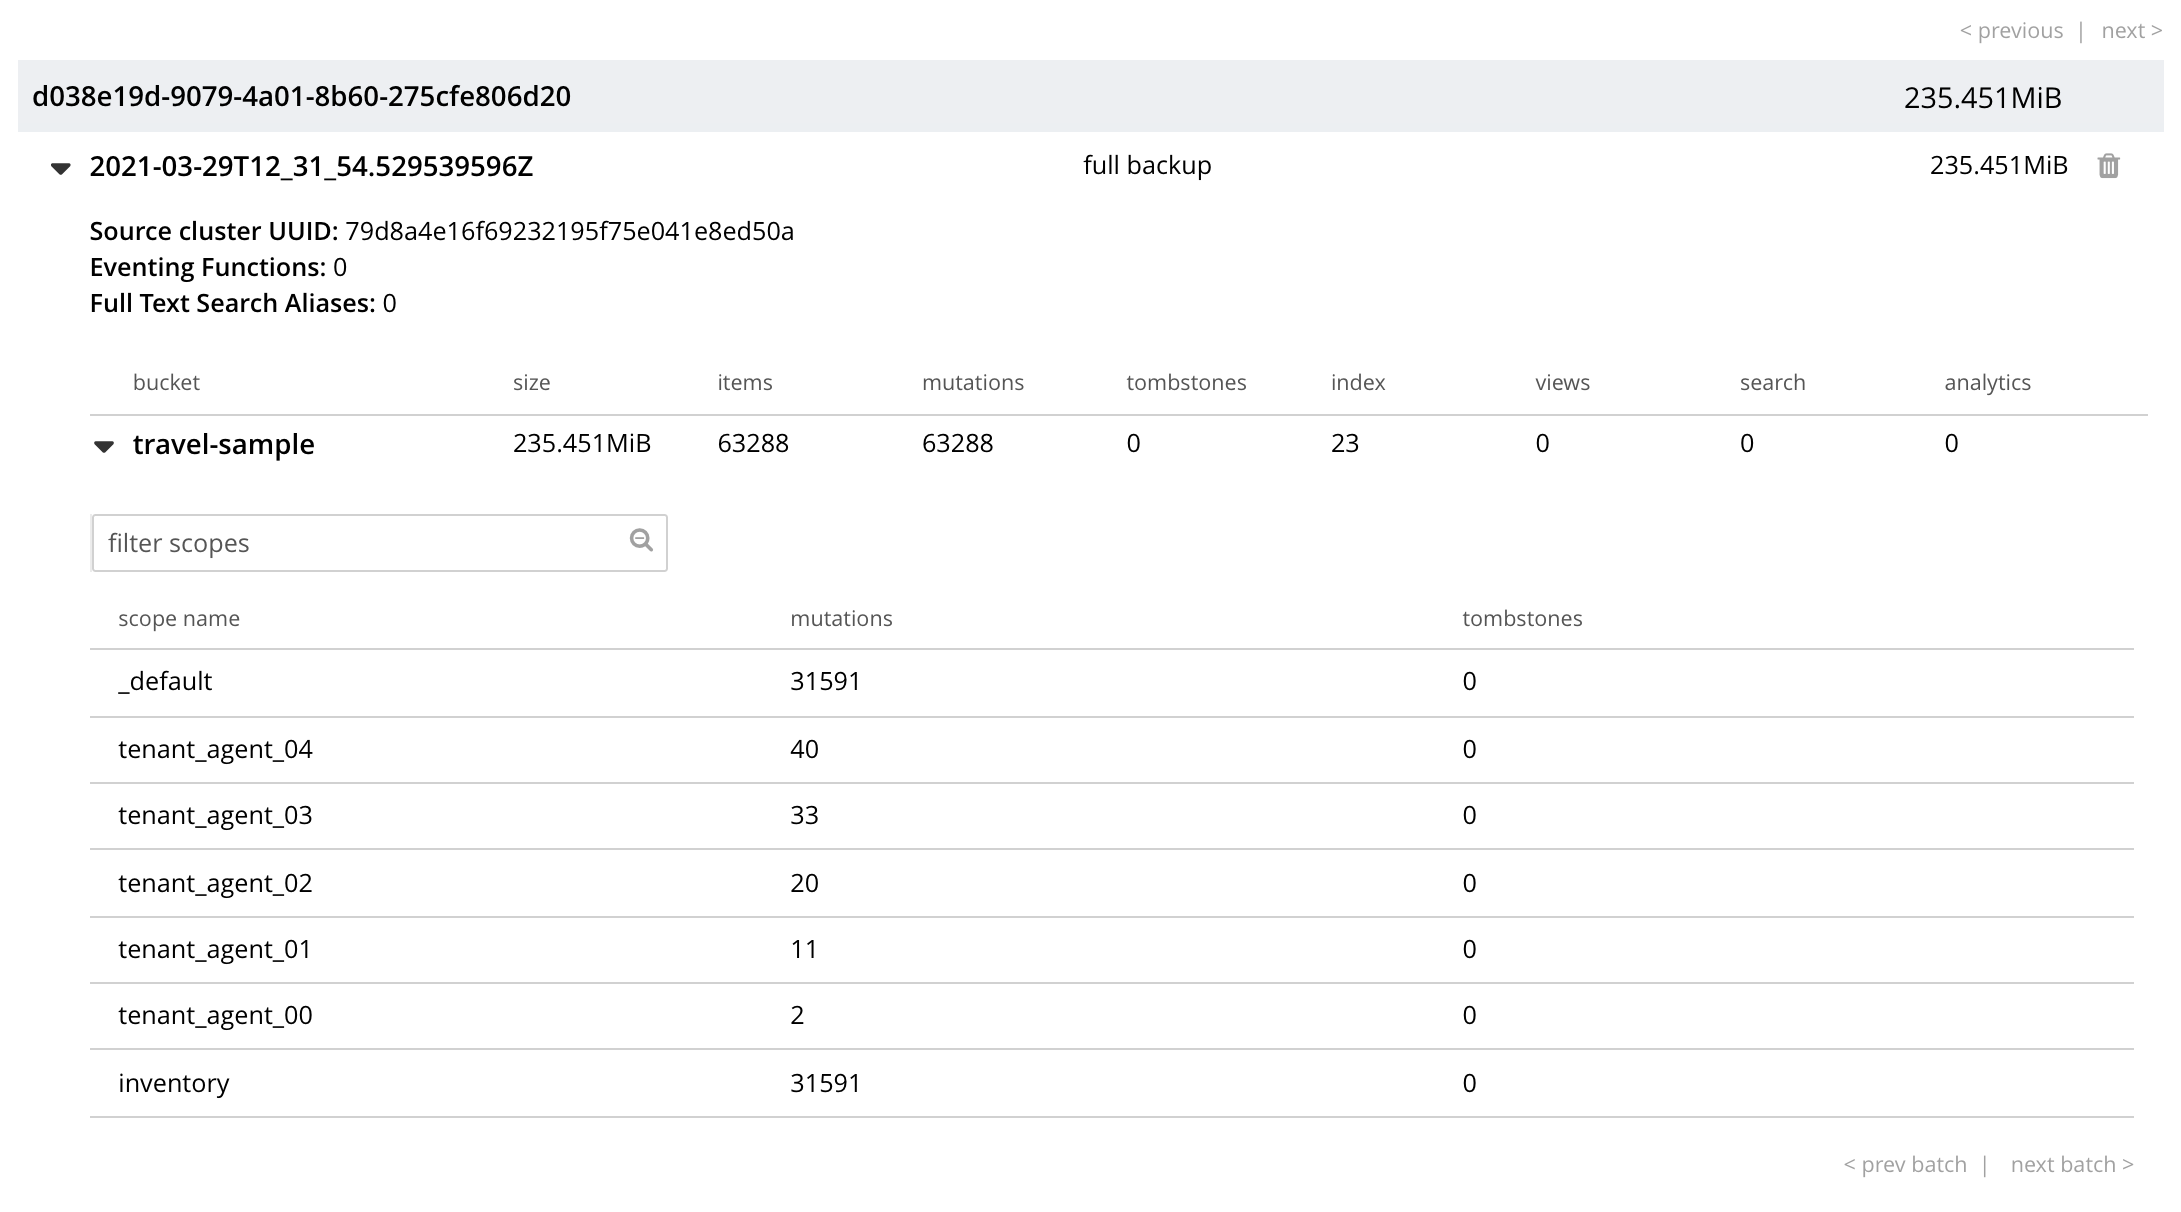This screenshot has height=1212, width=2181.
Task: Go to the next page link
Action: click(2131, 31)
